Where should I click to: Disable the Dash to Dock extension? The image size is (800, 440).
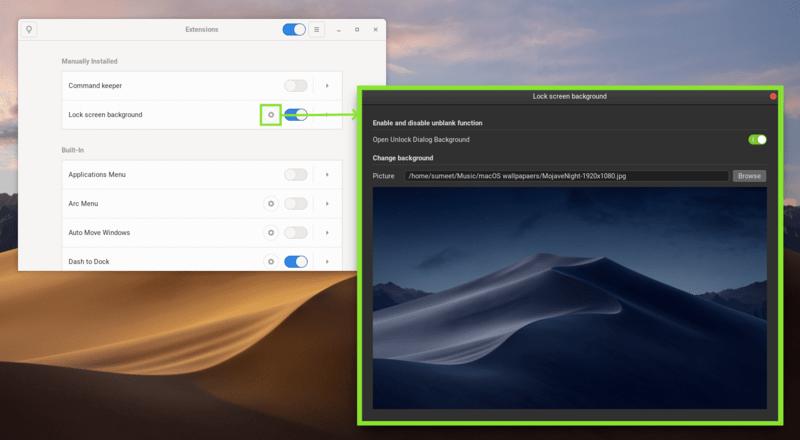point(296,262)
